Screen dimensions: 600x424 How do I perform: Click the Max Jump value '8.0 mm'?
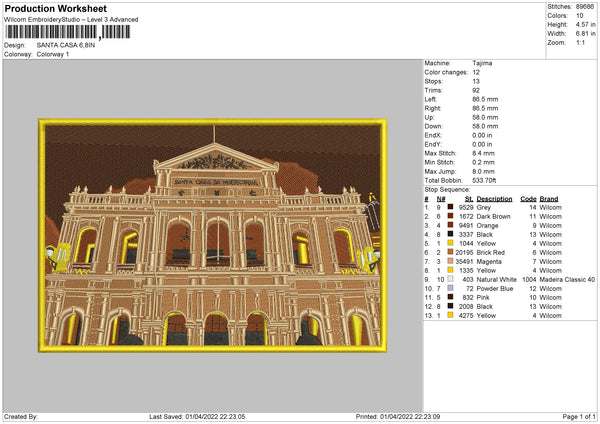coord(483,171)
